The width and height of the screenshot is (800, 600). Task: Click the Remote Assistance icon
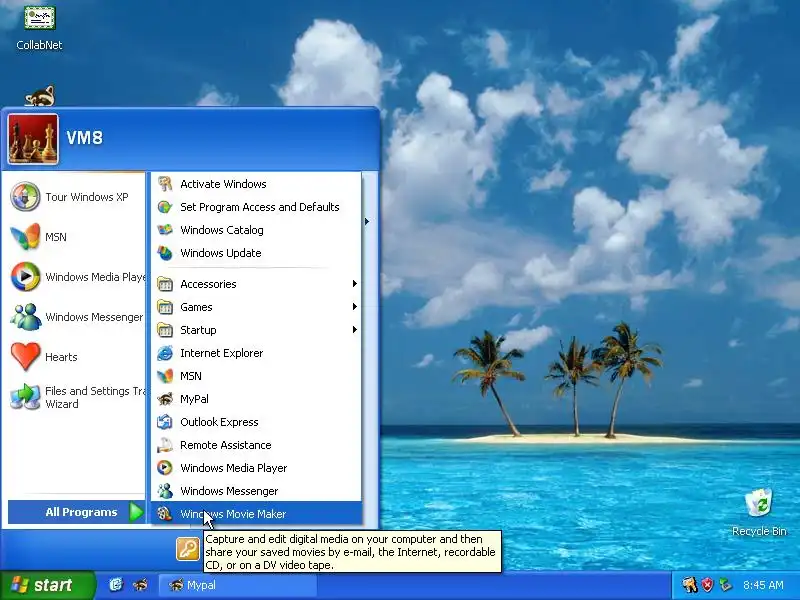(165, 445)
